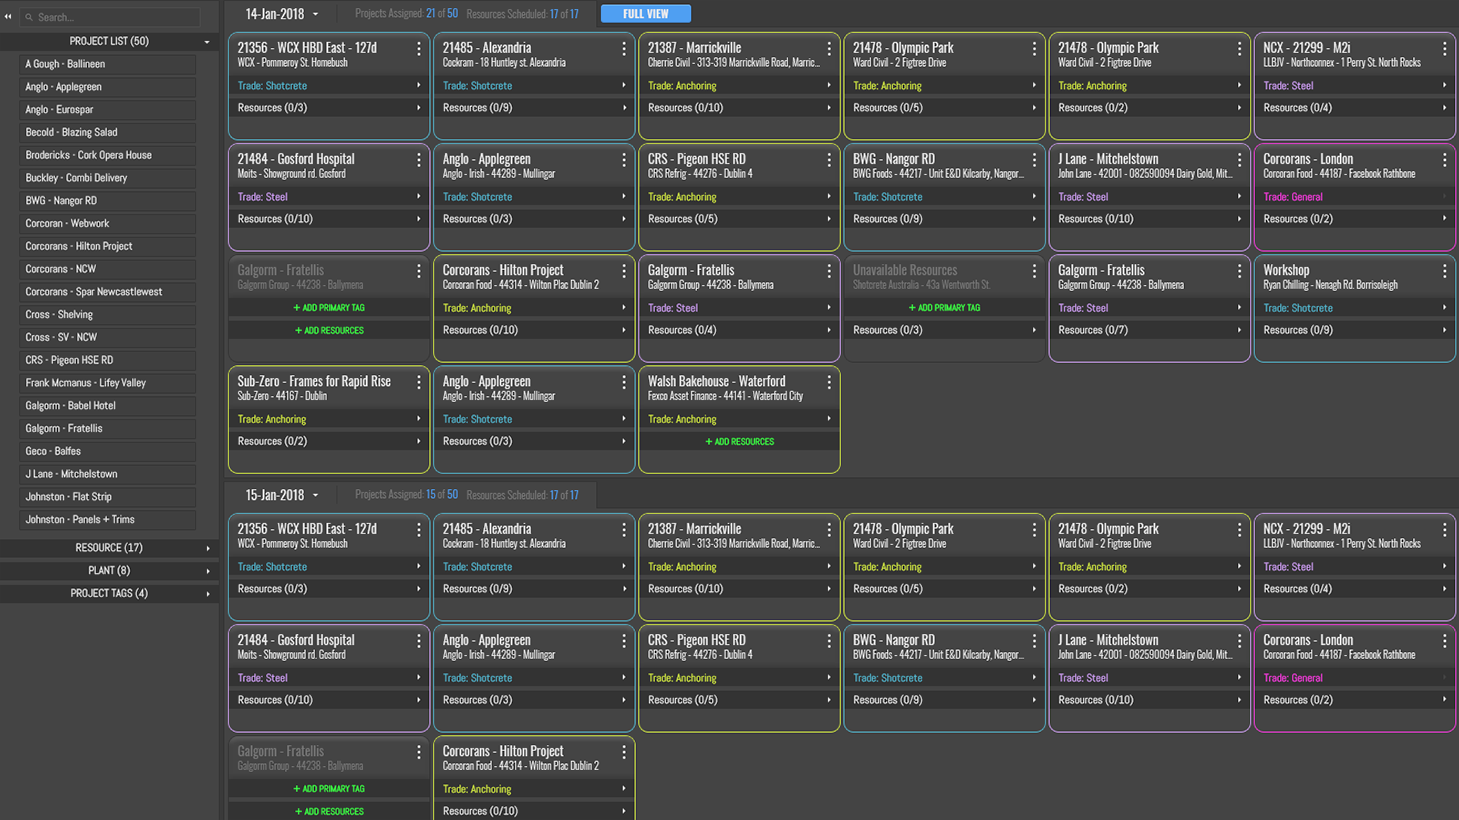Select Becold - Blazing Salad in project list
The height and width of the screenshot is (820, 1459).
point(107,132)
